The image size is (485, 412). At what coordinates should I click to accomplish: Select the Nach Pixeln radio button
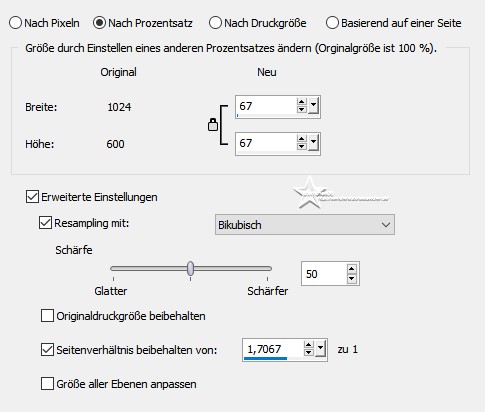click(x=15, y=23)
